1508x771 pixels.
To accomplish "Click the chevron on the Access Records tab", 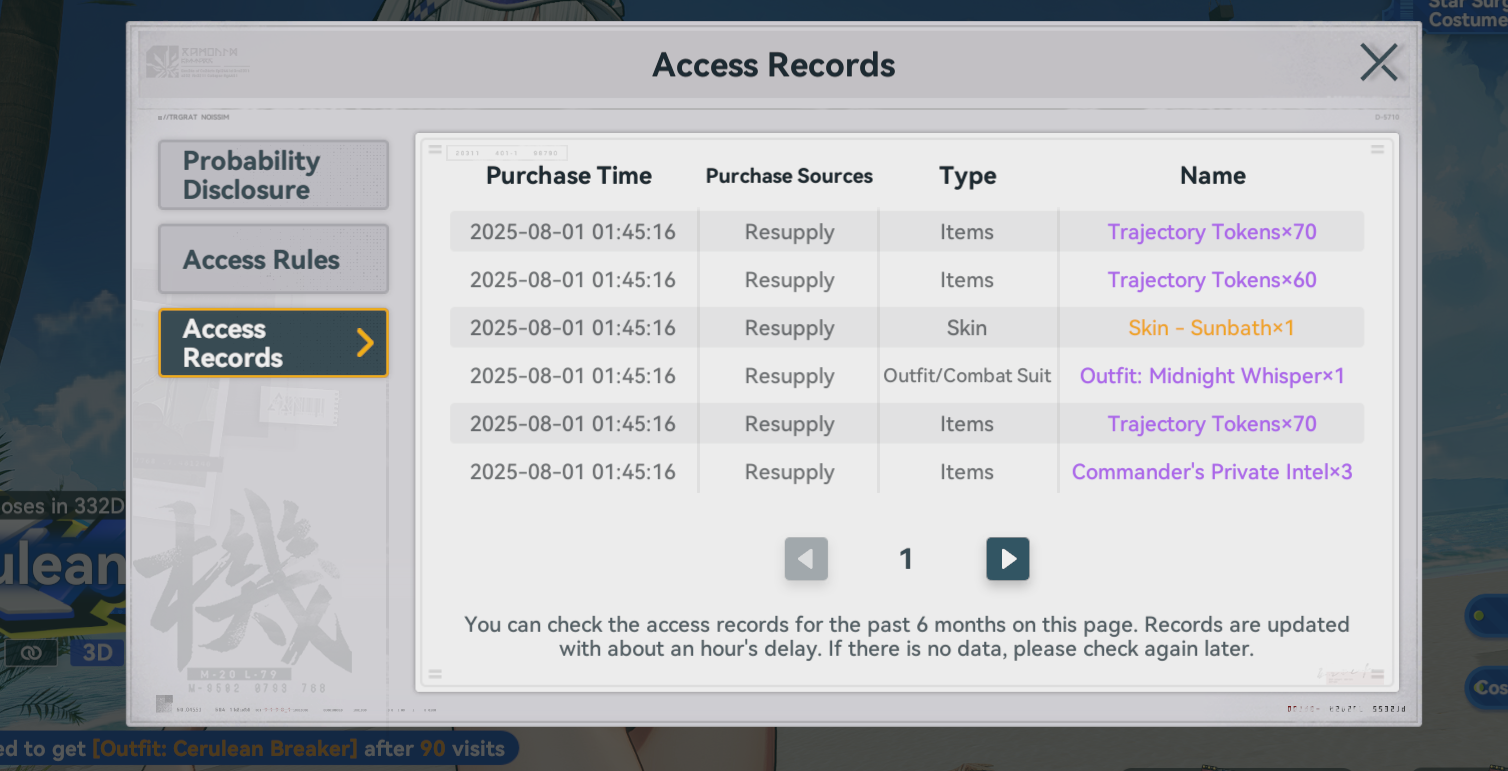I will 365,343.
